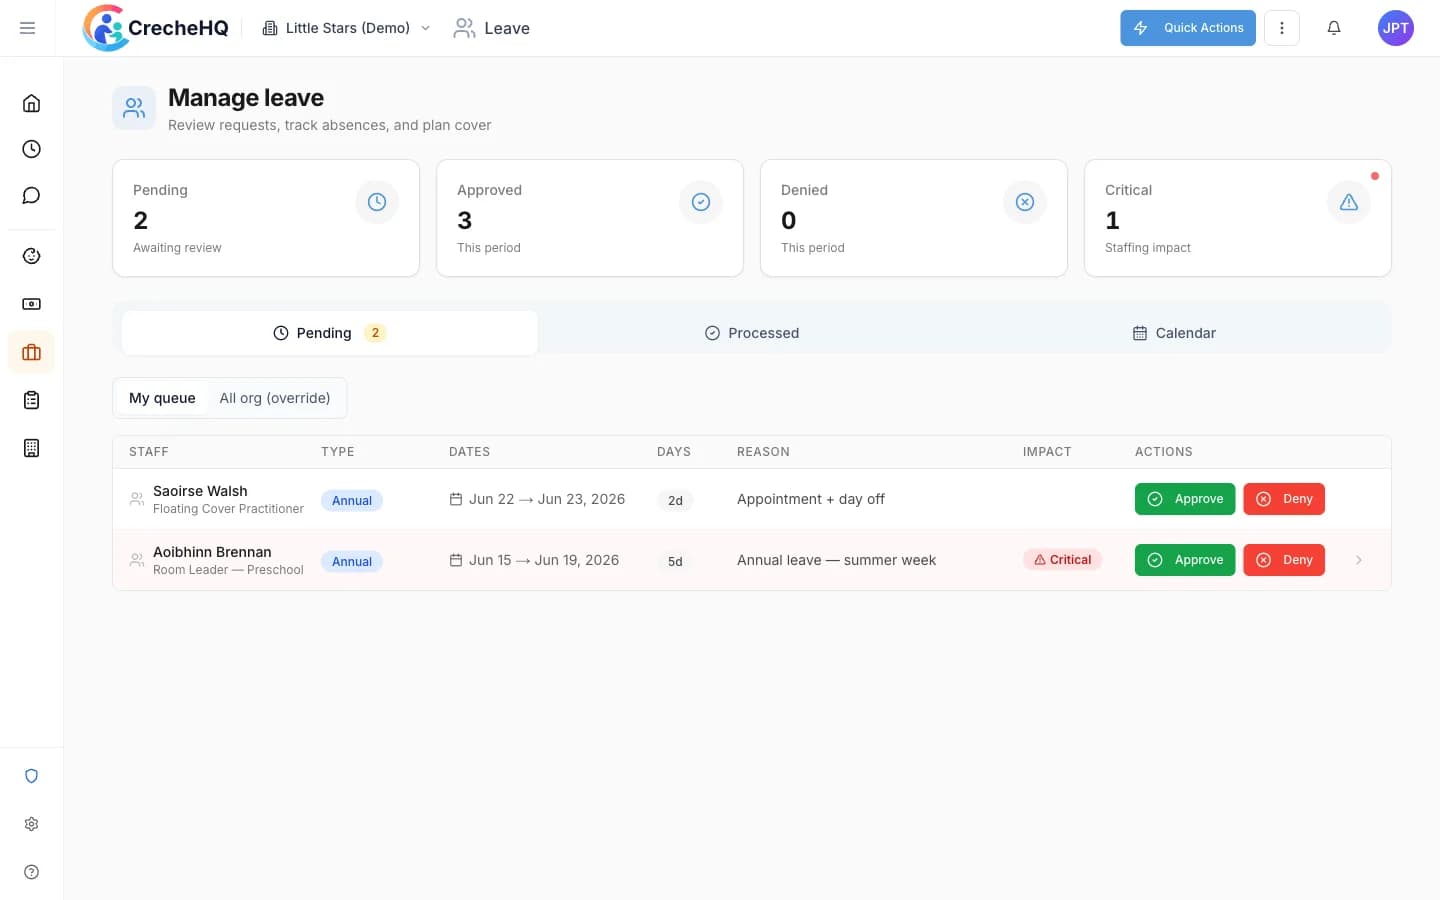This screenshot has width=1440, height=900.
Task: Open the help question mark icon
Action: pos(31,872)
